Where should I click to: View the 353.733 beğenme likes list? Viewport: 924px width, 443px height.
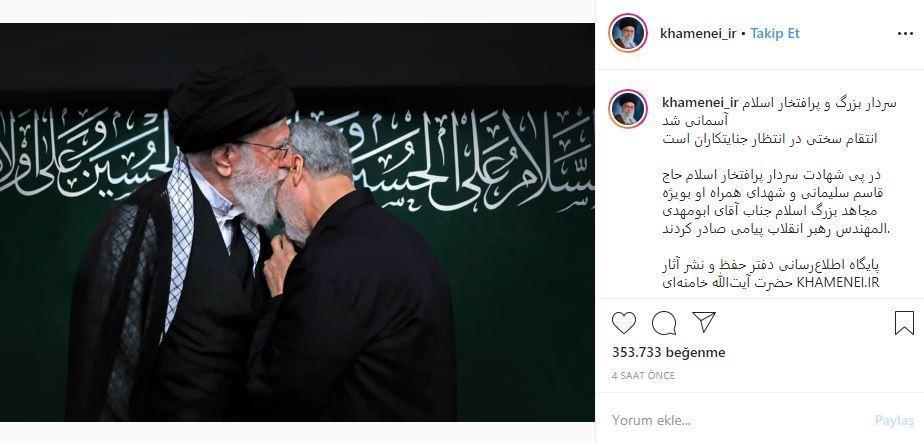pos(668,352)
